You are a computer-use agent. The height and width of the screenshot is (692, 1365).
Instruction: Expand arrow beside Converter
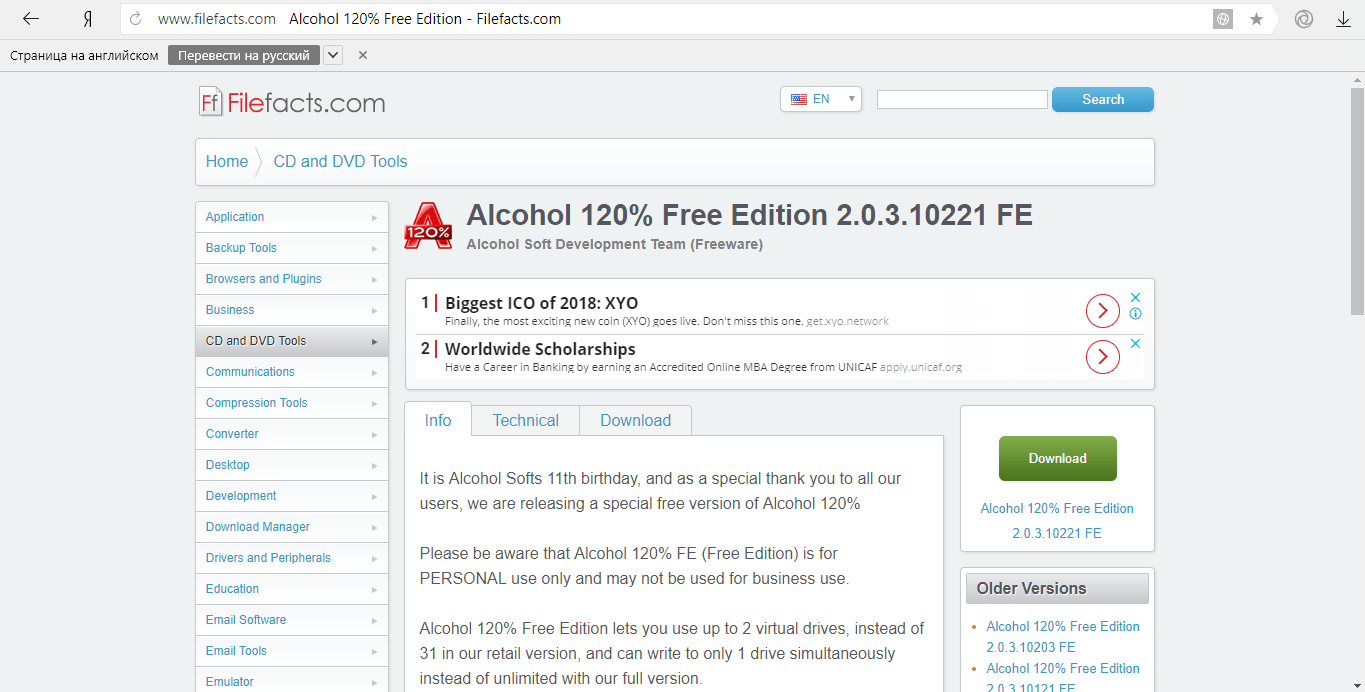pyautogui.click(x=375, y=435)
